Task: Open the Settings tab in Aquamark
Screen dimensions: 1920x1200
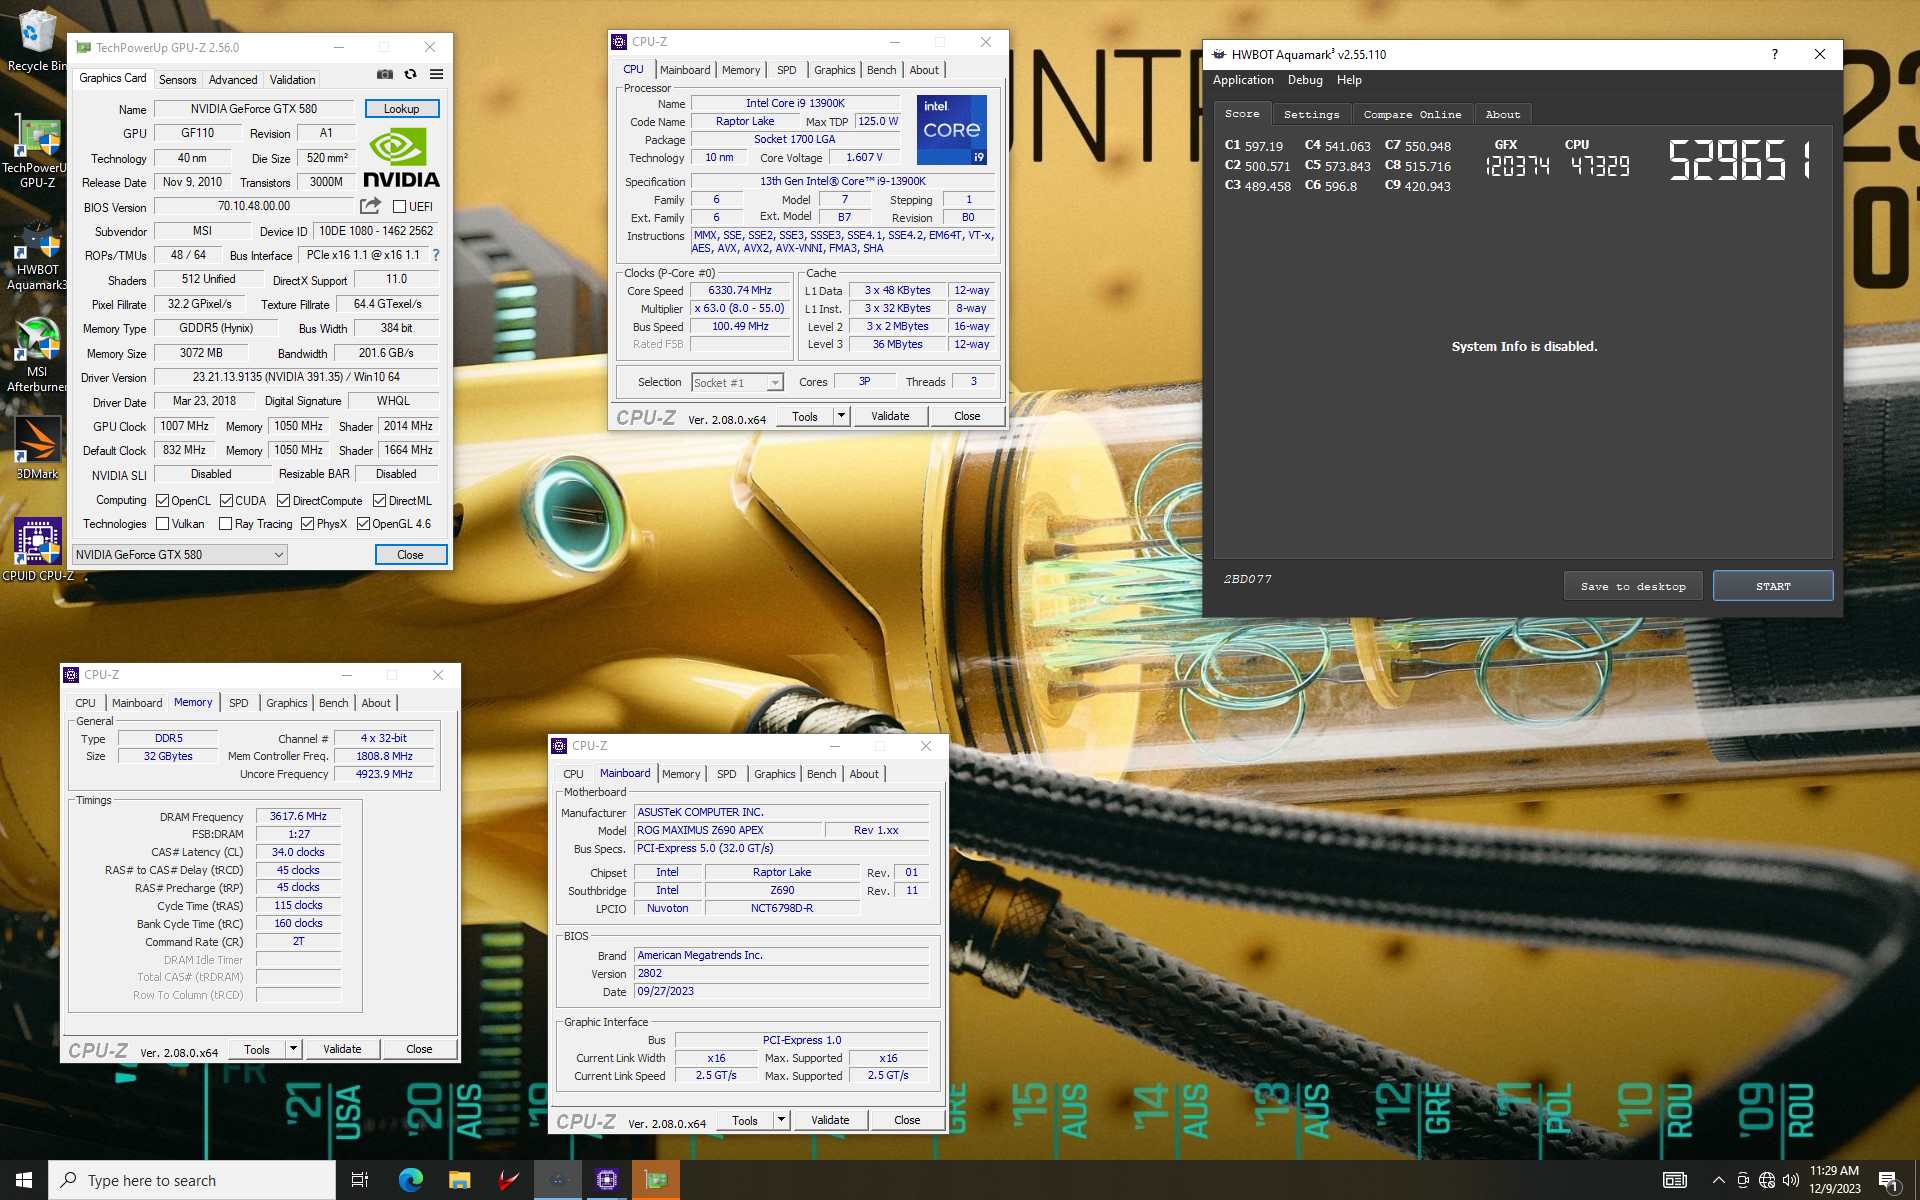Action: (x=1311, y=114)
